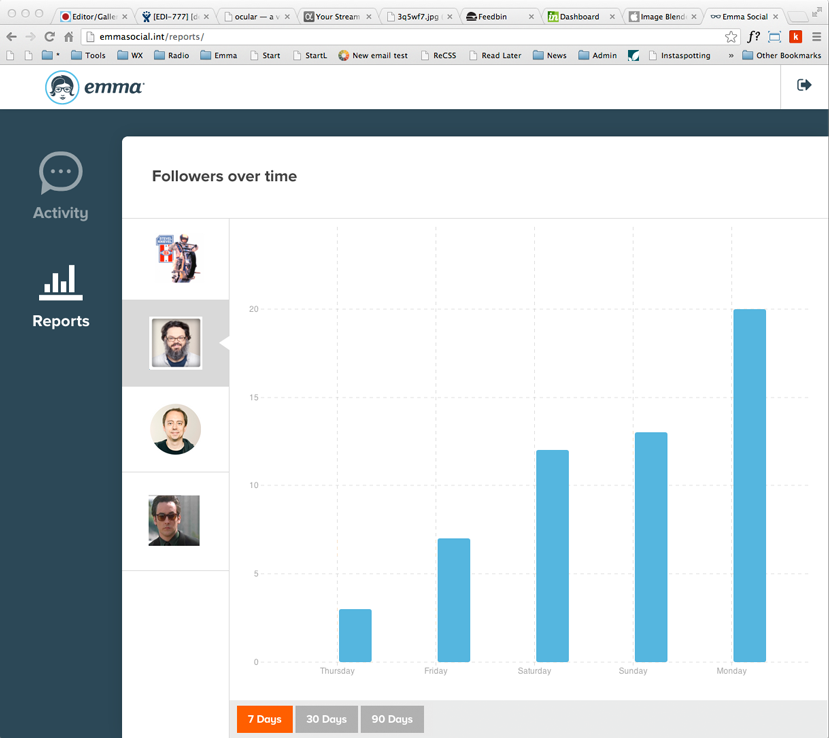The height and width of the screenshot is (738, 829).
Task: Select the bearded man account avatar
Action: tap(175, 343)
